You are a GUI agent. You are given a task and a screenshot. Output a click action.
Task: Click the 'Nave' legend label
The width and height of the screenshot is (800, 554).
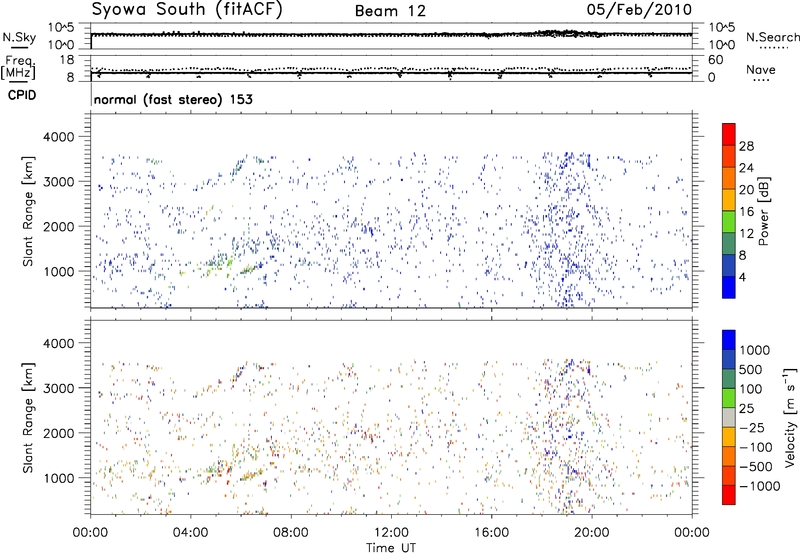pyautogui.click(x=761, y=69)
